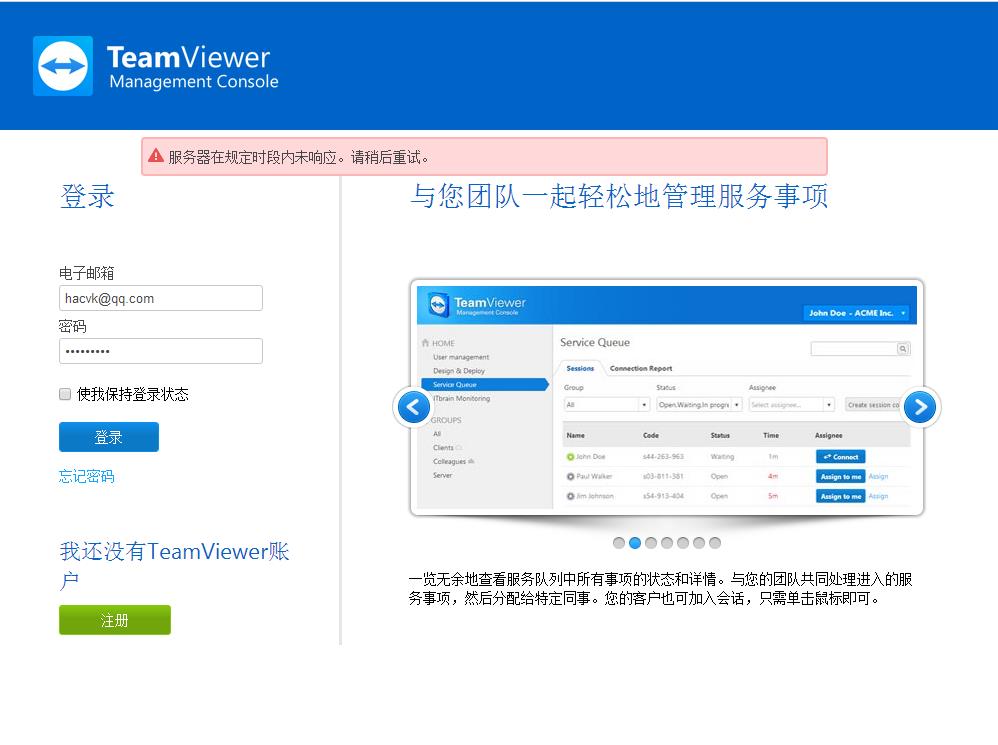Click the description paragraph below the carousel
The height and width of the screenshot is (745, 998).
pos(660,588)
